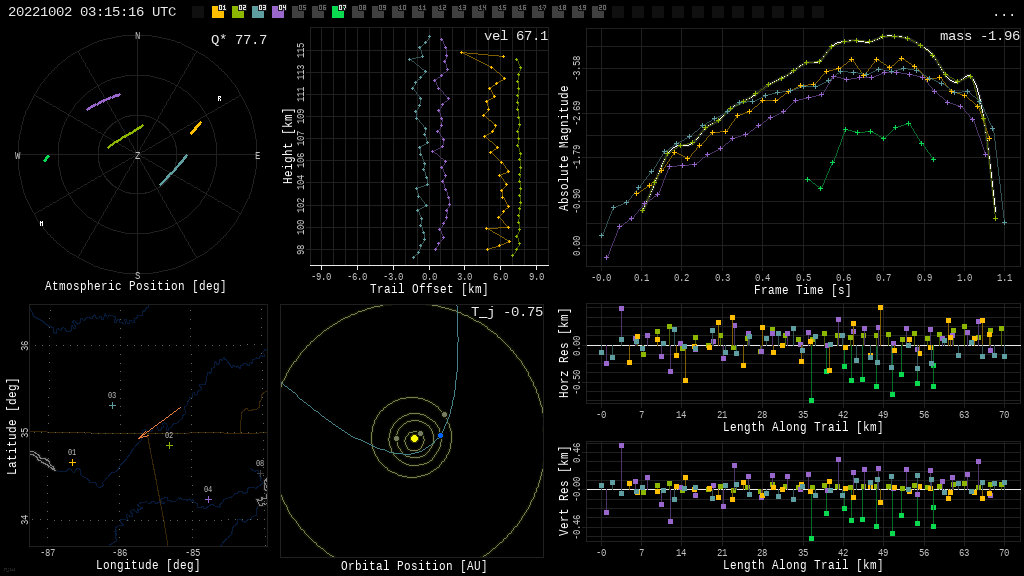This screenshot has height=576, width=1024.
Task: Click the yellow-green trail near the zenith
Action: pyautogui.click(x=125, y=136)
